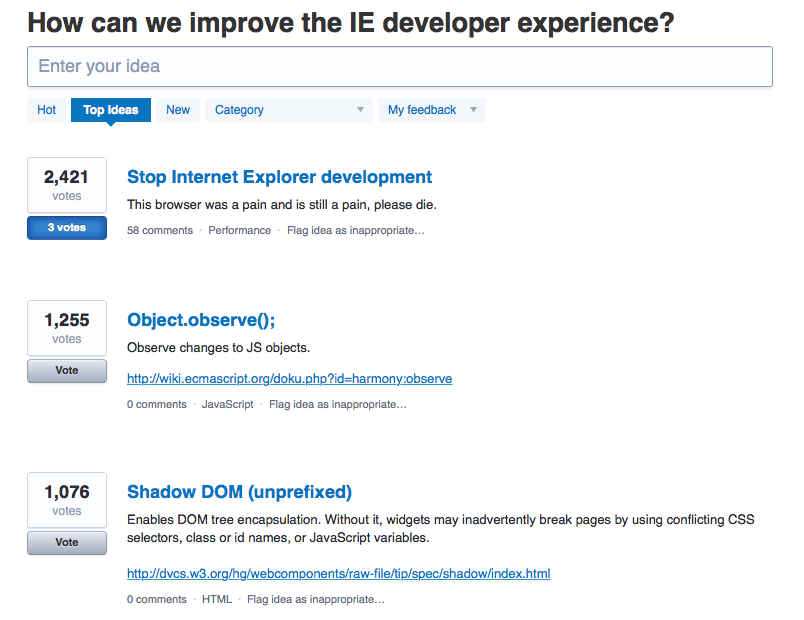Vote for the Object.observe() idea

pyautogui.click(x=67, y=370)
